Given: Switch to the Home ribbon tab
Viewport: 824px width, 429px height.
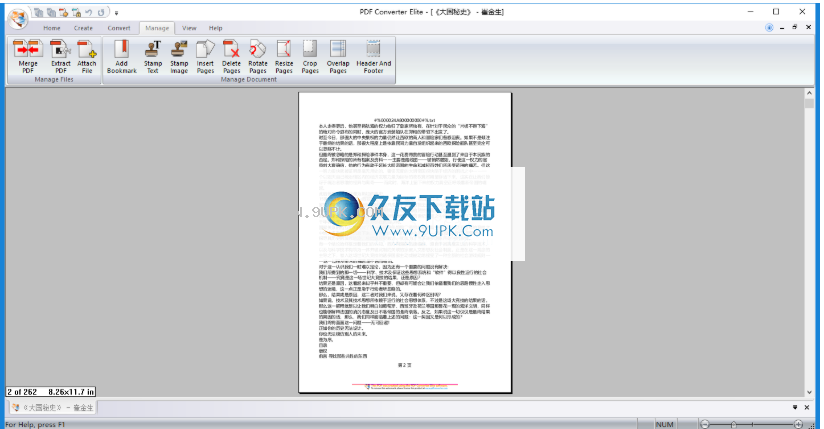Looking at the screenshot, I should 52,28.
